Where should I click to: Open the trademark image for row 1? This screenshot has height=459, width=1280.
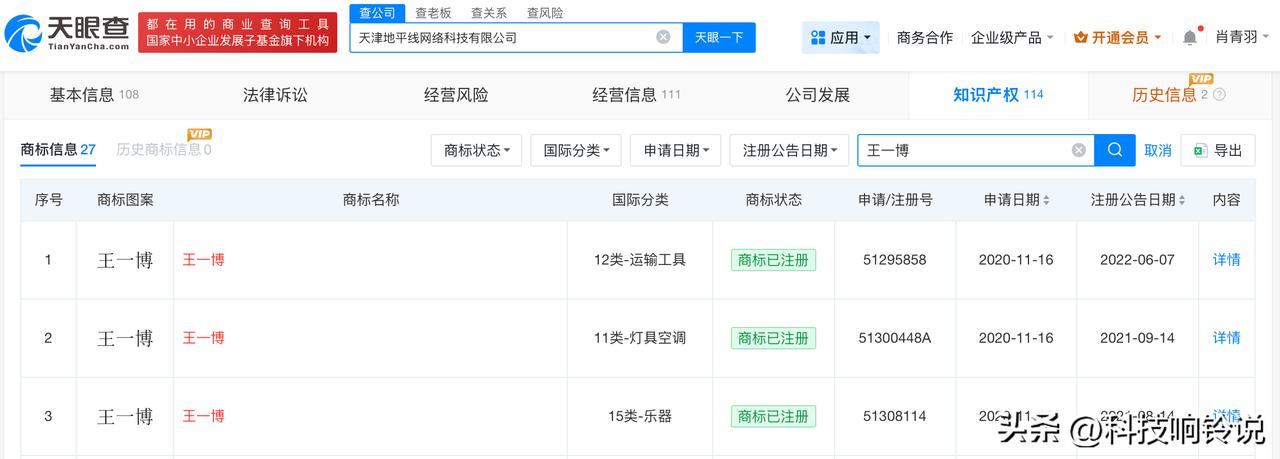tap(125, 260)
